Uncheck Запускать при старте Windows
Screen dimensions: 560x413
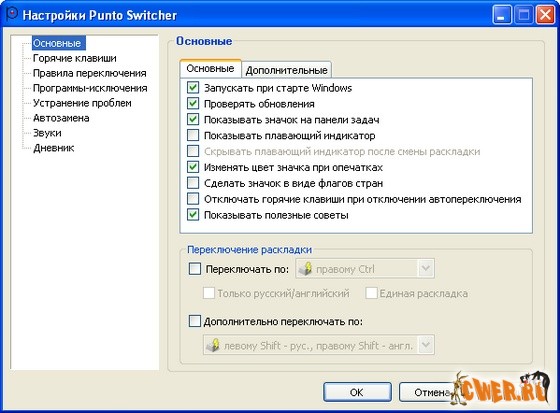point(193,88)
